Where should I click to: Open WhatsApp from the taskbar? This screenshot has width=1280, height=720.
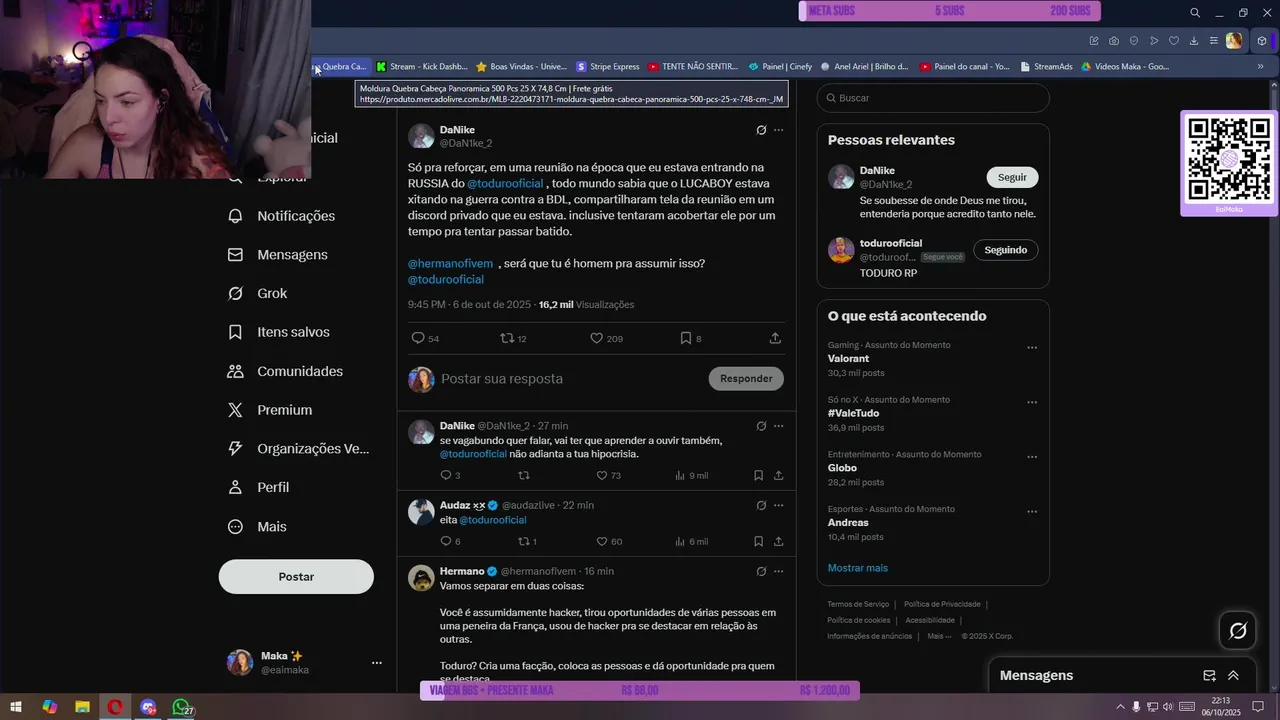coord(181,707)
